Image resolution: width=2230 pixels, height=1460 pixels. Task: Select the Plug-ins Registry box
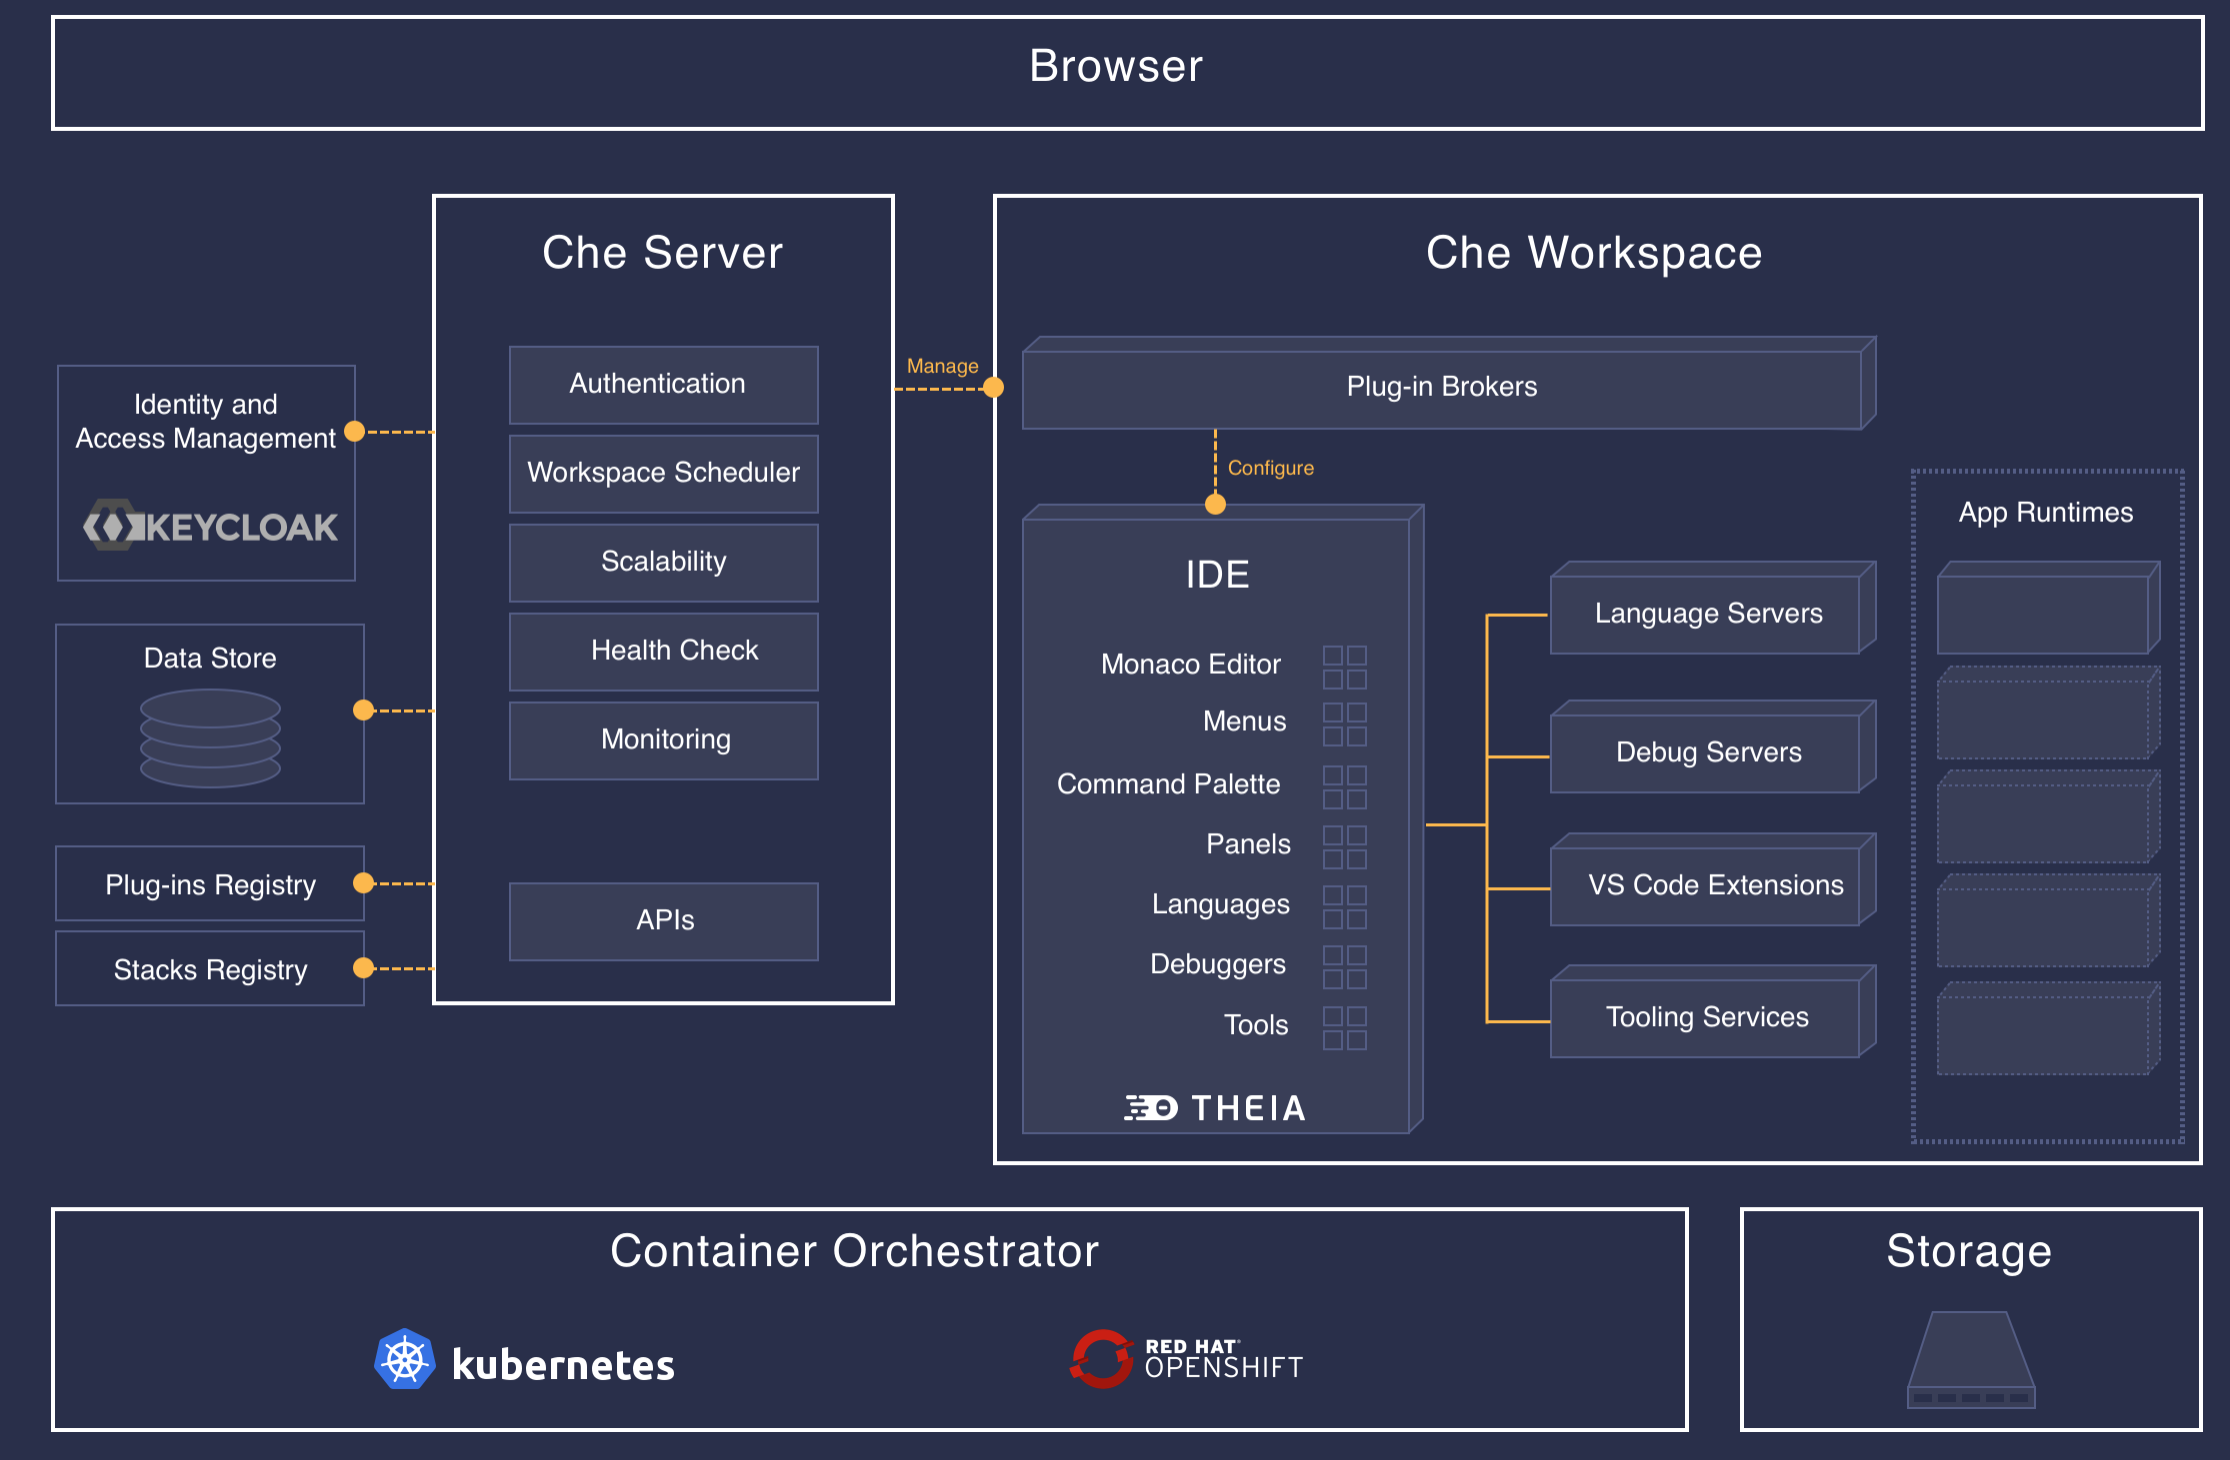(209, 885)
